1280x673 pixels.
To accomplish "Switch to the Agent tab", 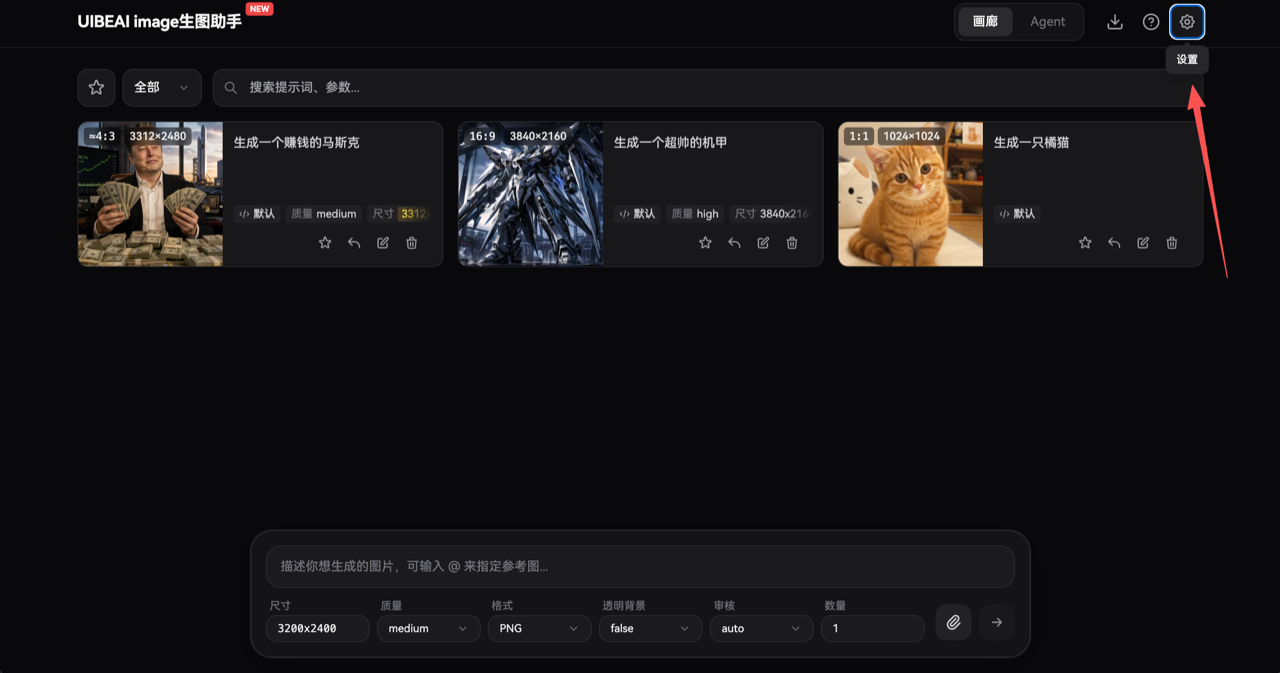I will 1047,22.
